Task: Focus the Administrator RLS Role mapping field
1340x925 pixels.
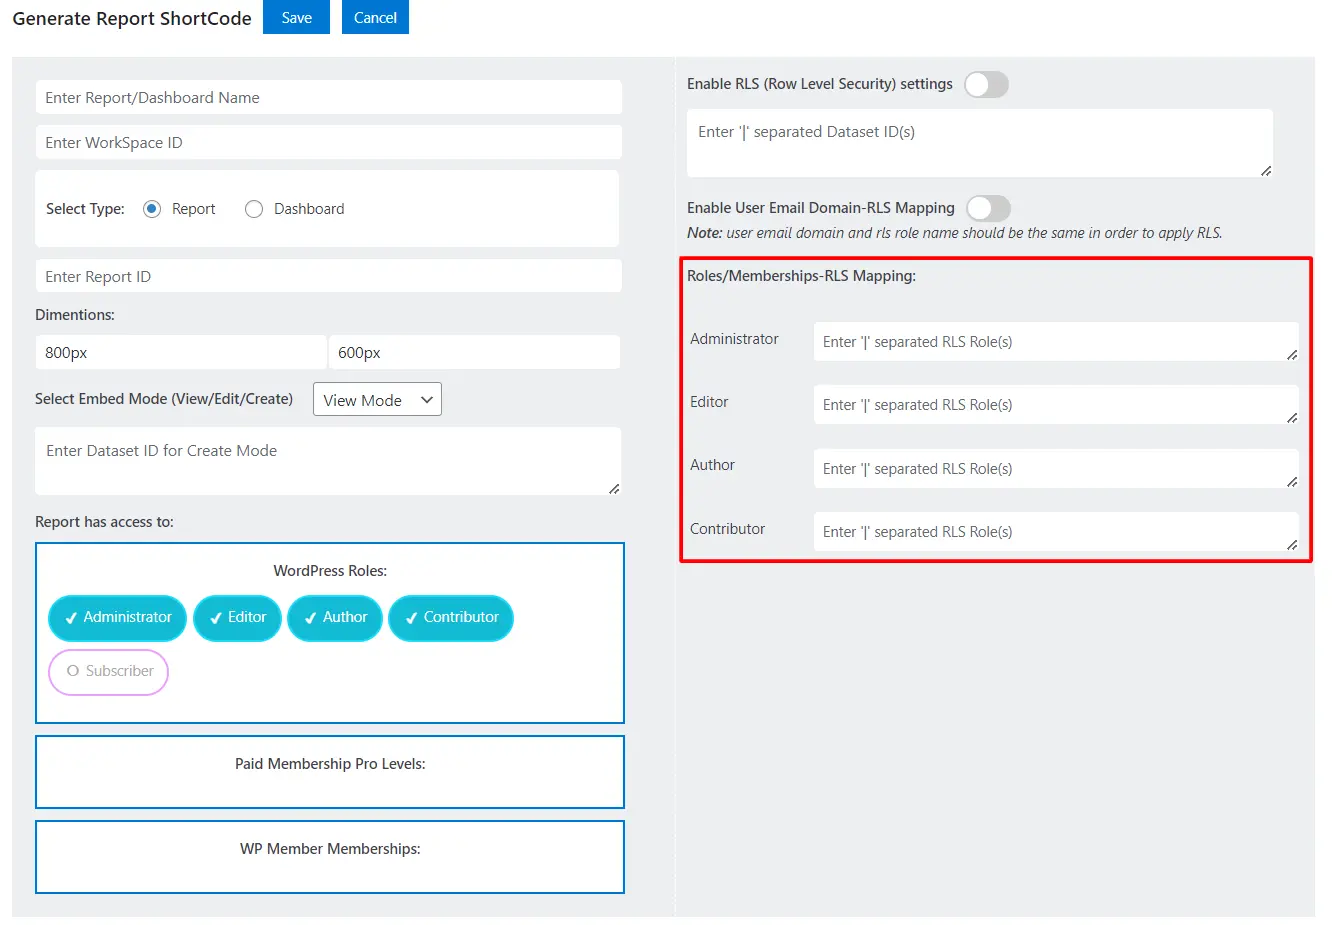Action: pos(1056,341)
